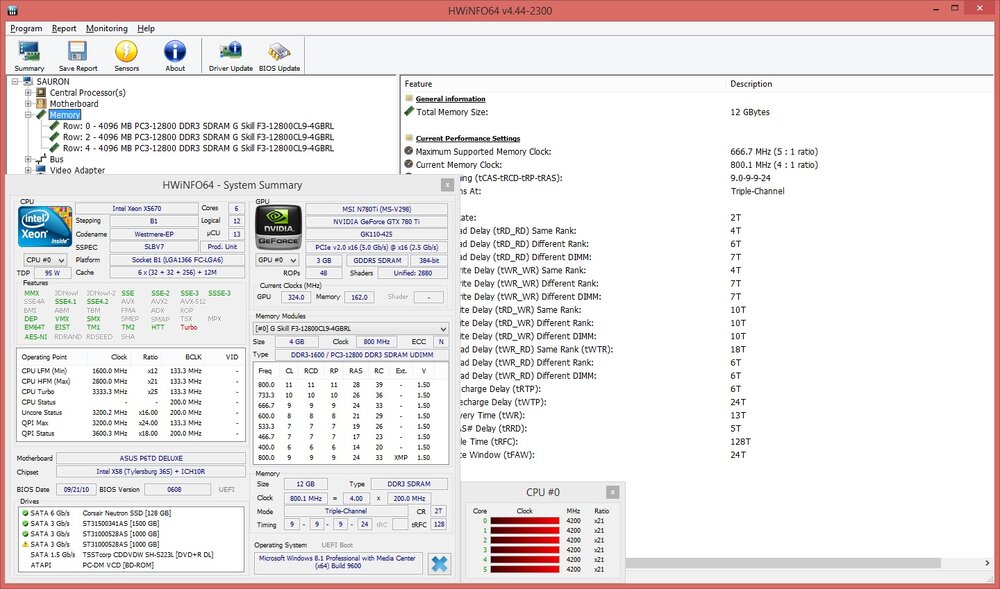Close the System Summary window

pyautogui.click(x=447, y=185)
